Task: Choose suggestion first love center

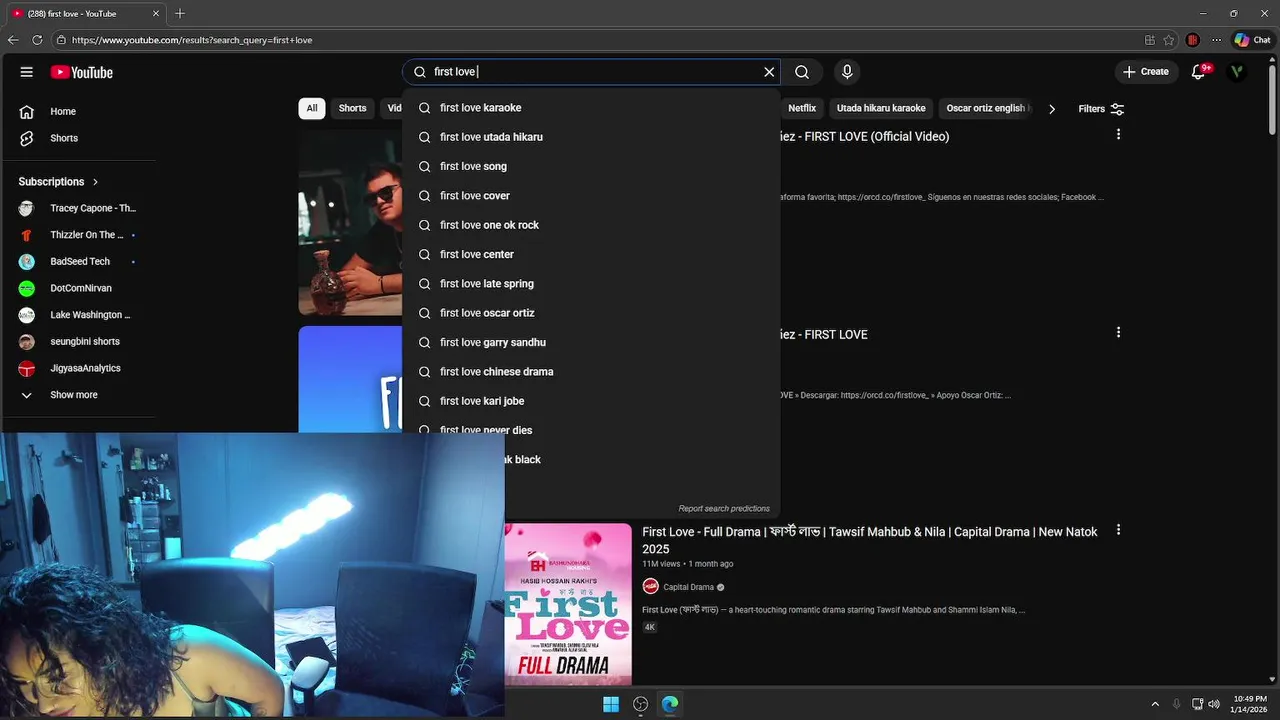Action: [591, 254]
